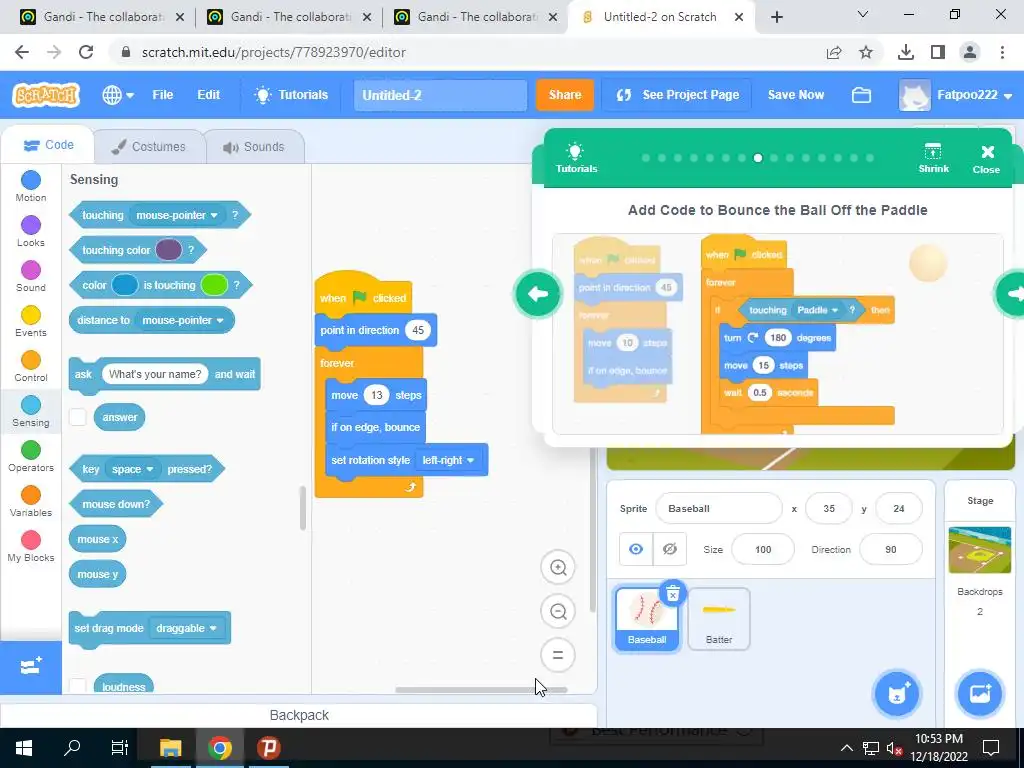Screen dimensions: 1024x768
Task: Hide the sprite with crossed-eye button
Action: click(669, 549)
